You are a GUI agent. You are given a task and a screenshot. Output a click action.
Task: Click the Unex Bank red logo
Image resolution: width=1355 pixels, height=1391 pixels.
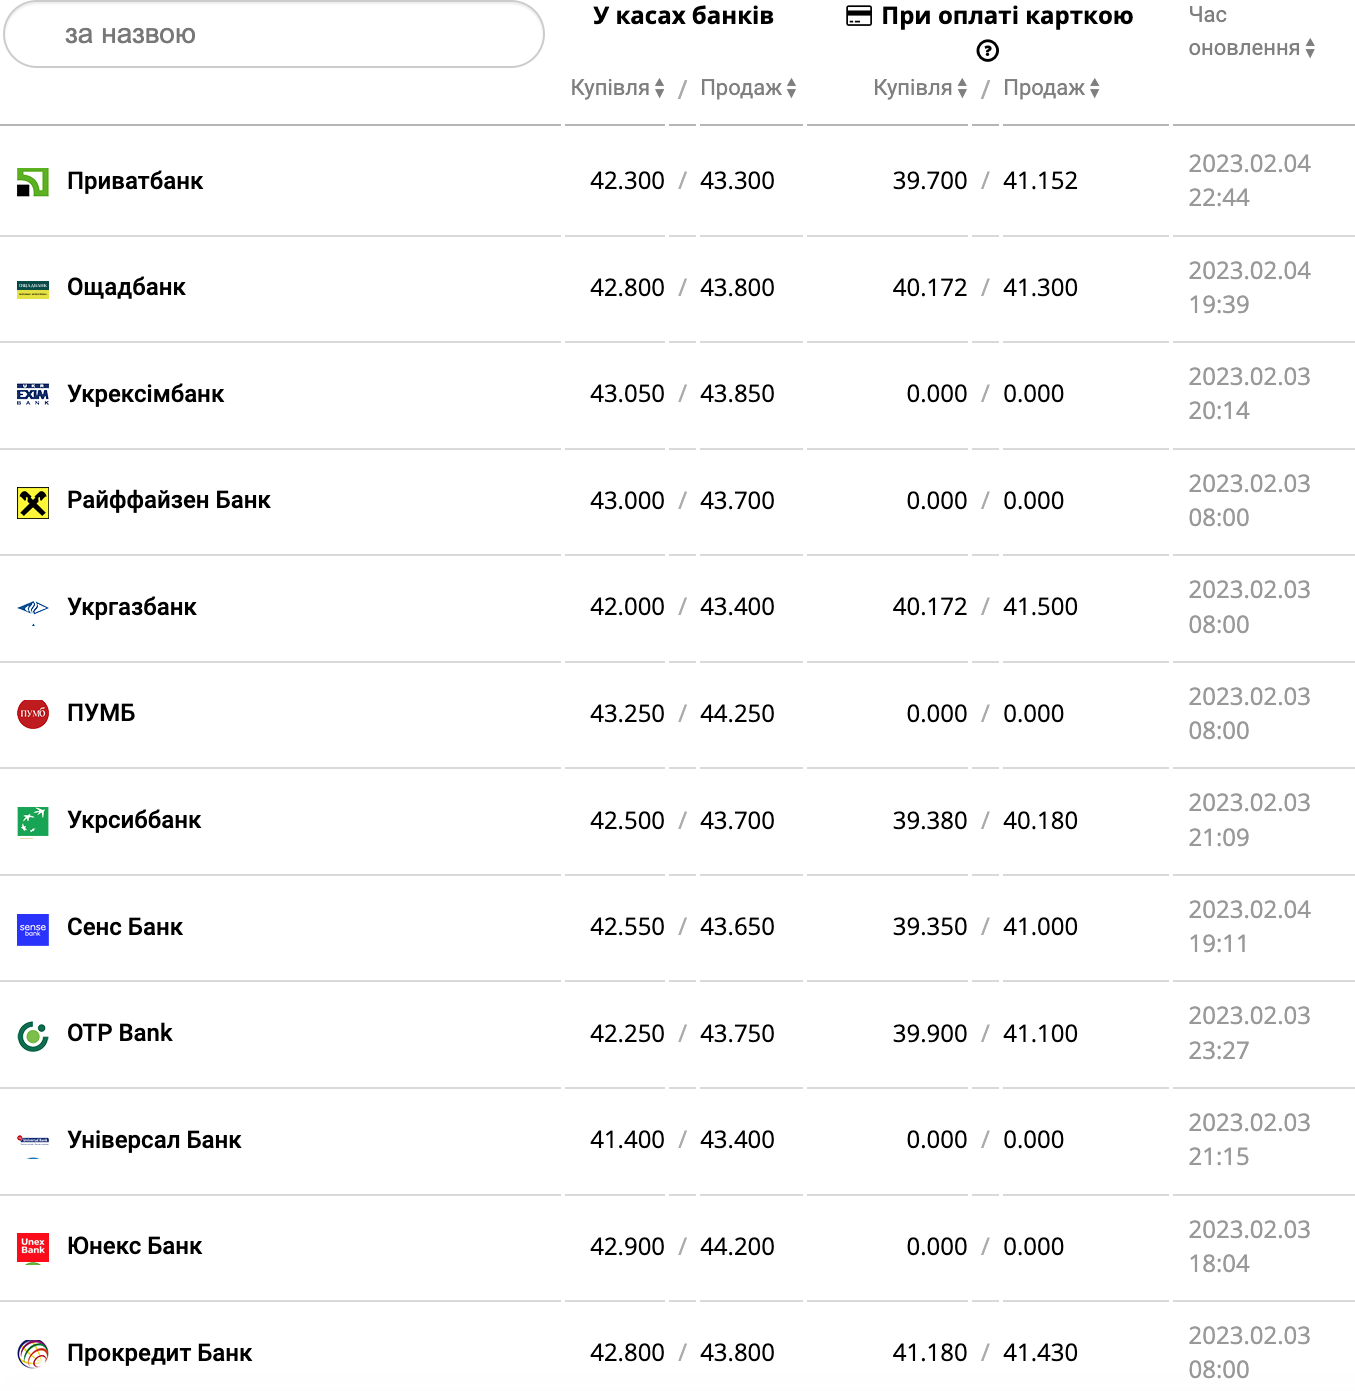[33, 1247]
